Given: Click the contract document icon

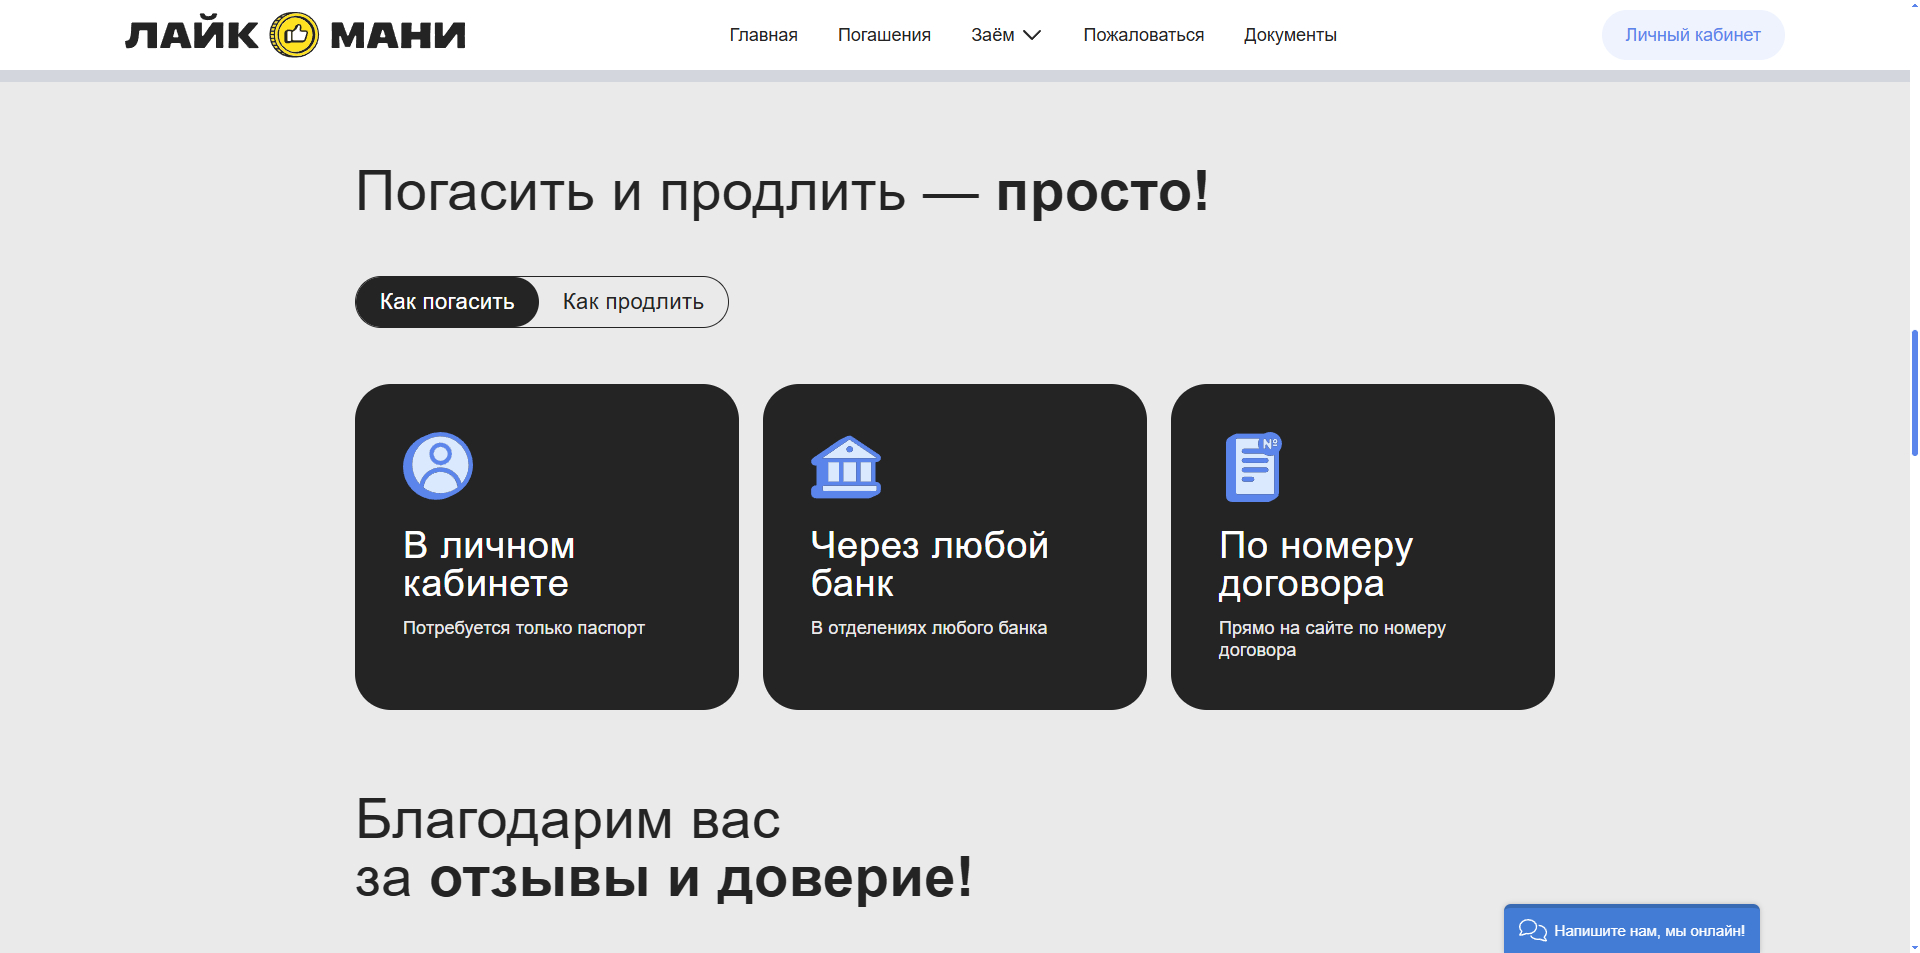Looking at the screenshot, I should [x=1253, y=467].
